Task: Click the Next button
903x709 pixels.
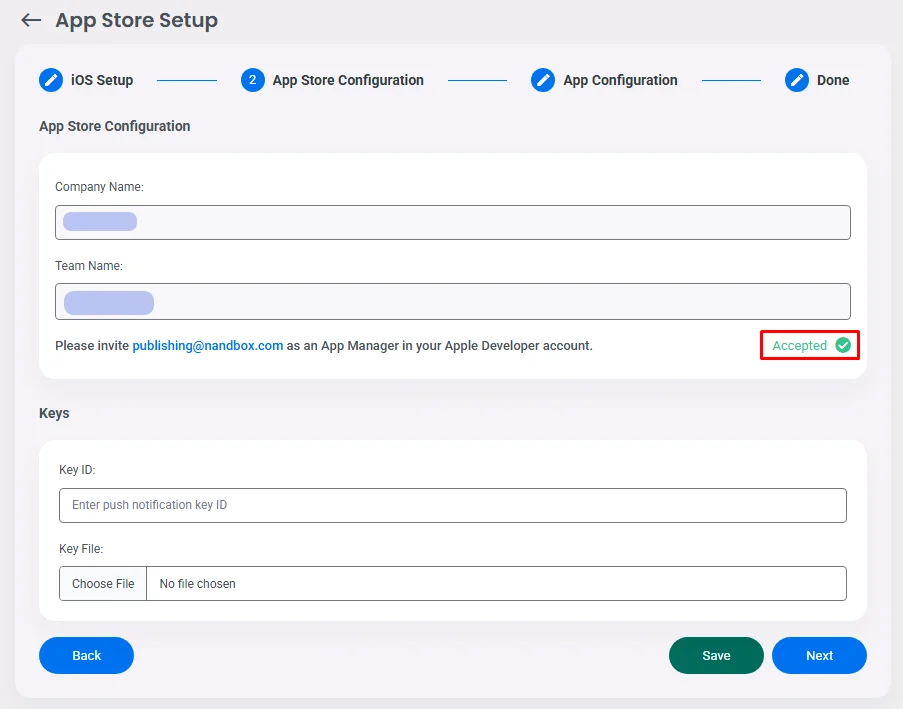Action: [819, 655]
